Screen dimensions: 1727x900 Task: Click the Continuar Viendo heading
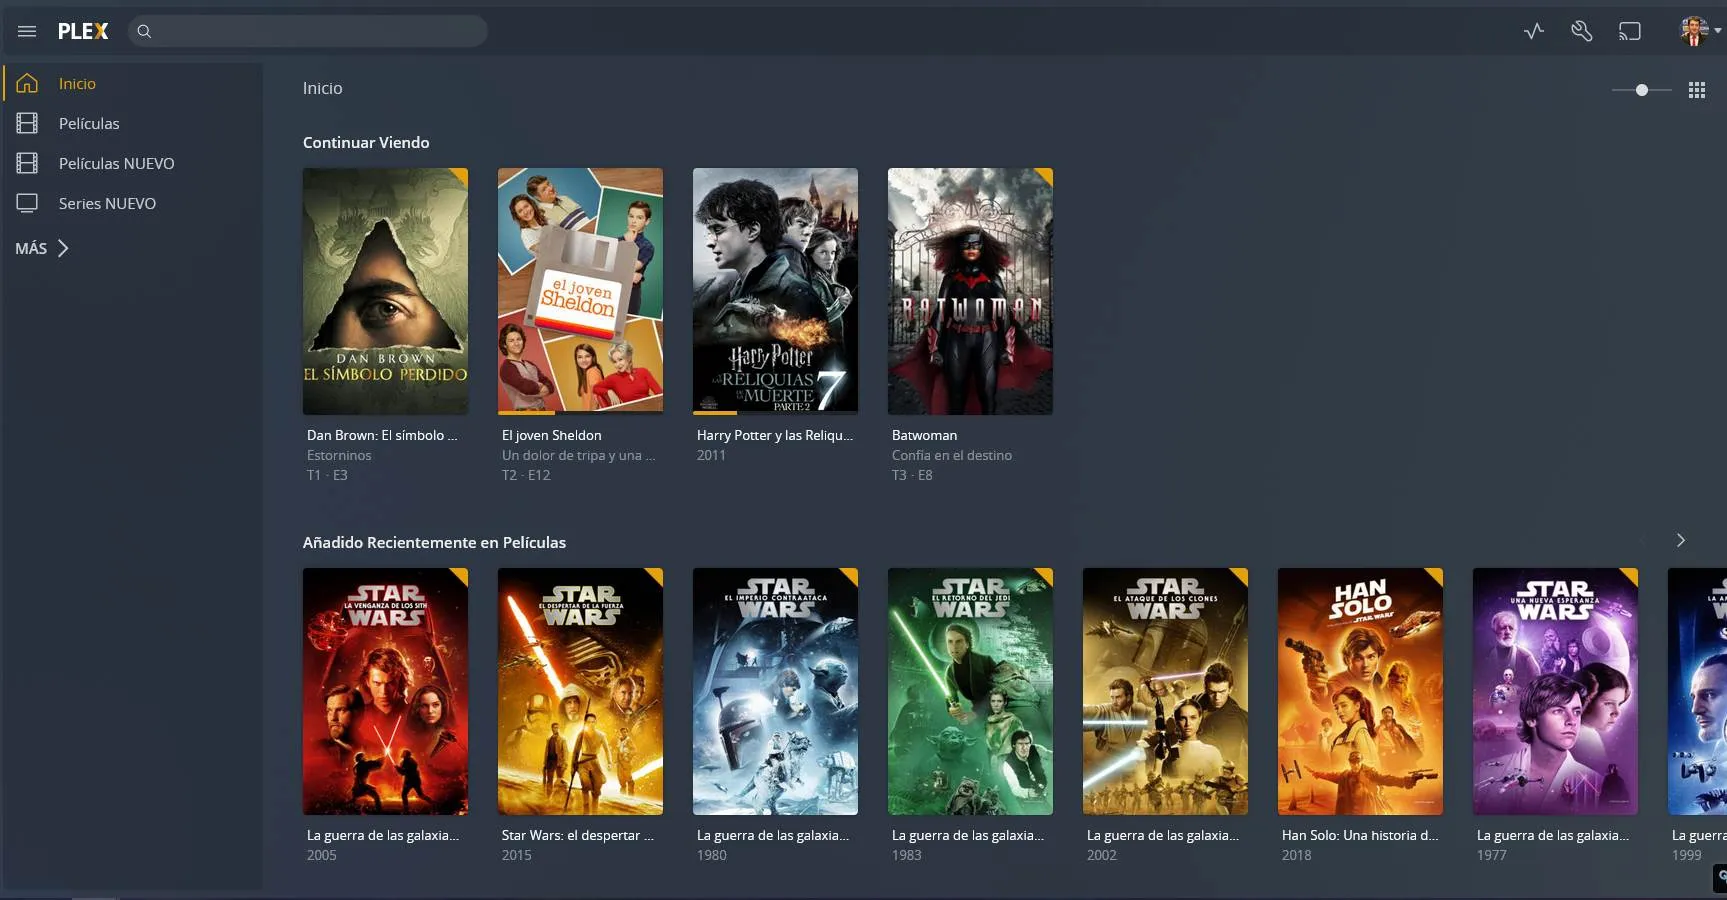coord(366,142)
